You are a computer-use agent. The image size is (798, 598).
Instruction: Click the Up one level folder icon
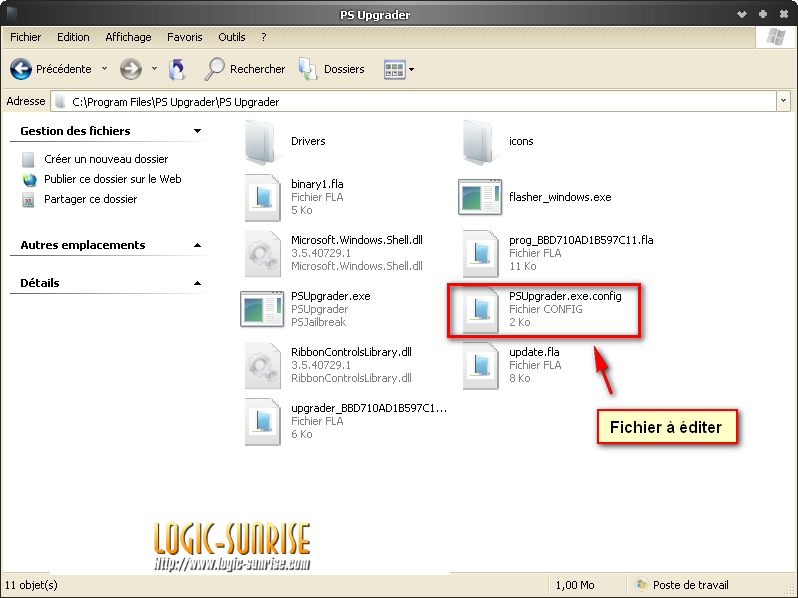(177, 69)
